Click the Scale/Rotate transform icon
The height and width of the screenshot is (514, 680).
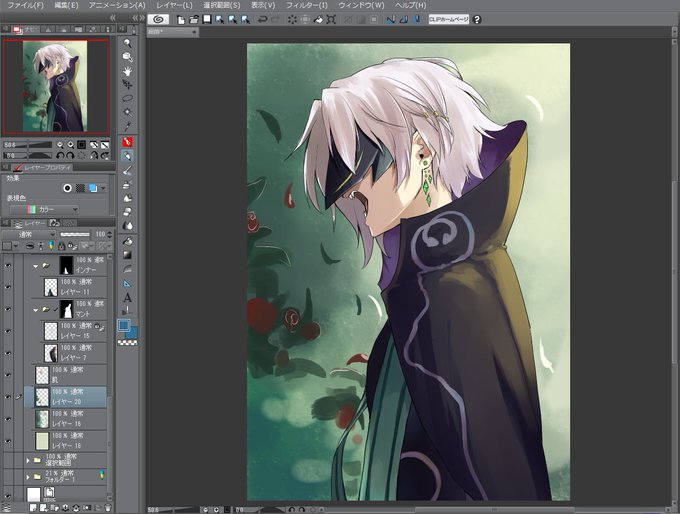331,20
